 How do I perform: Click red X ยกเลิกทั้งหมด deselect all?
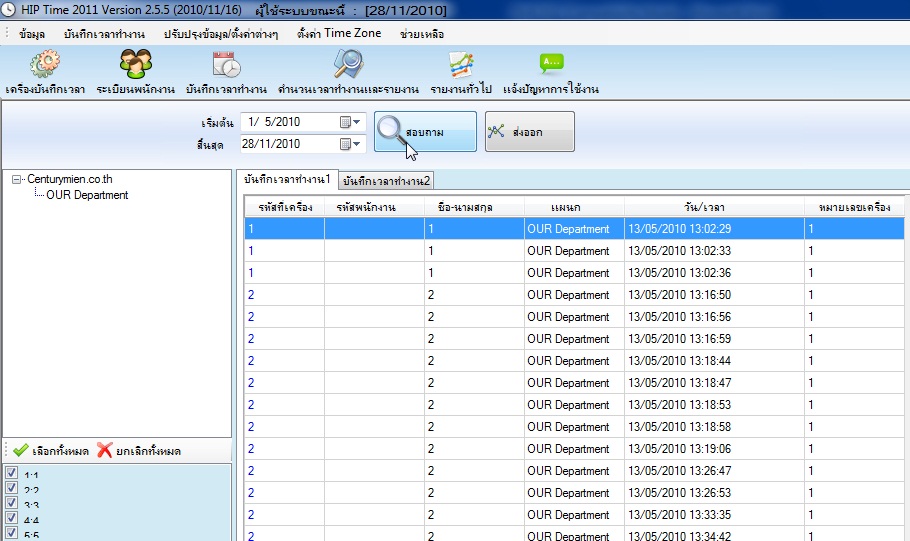(105, 451)
